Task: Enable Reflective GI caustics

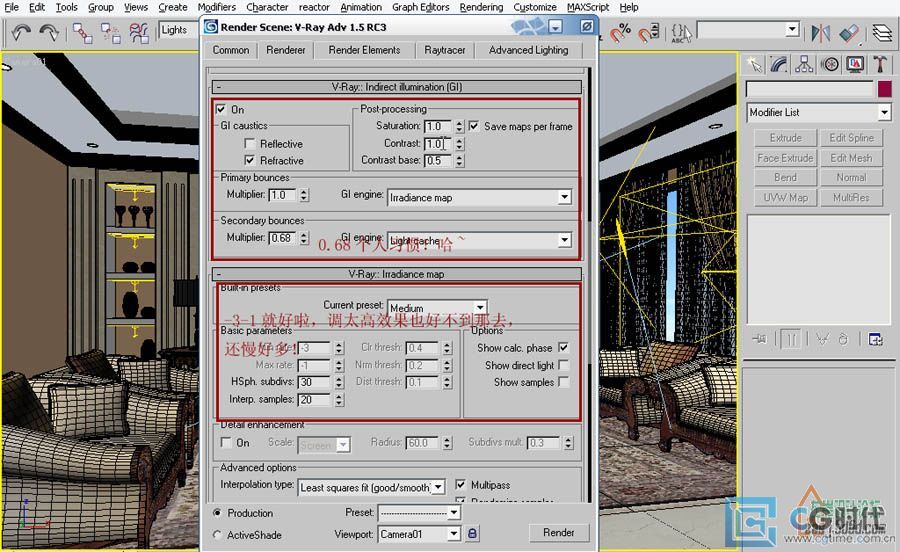Action: 250,143
